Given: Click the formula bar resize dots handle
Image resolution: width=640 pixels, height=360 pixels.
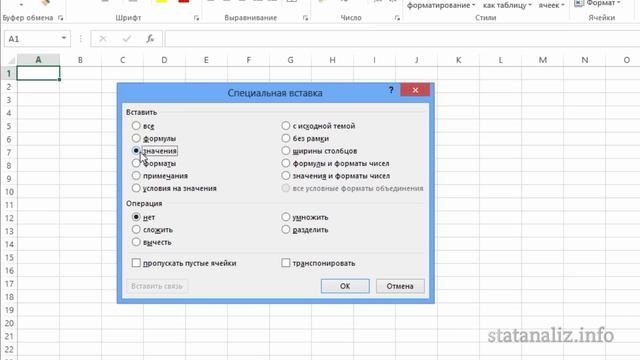Looking at the screenshot, I should 81,39.
